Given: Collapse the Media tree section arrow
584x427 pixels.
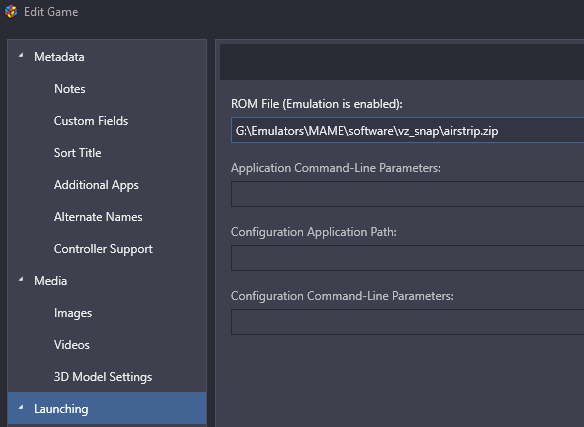Looking at the screenshot, I should [x=21, y=279].
